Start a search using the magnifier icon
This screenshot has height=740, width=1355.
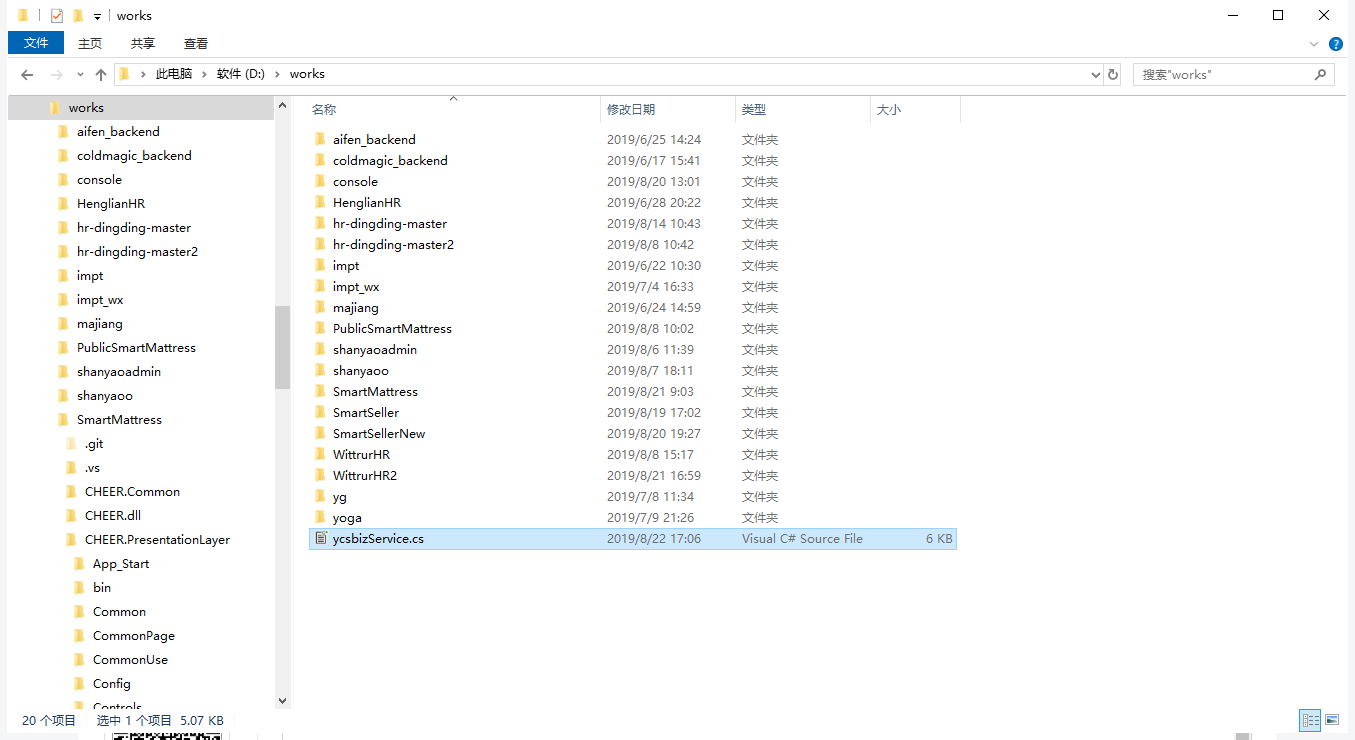pos(1321,73)
